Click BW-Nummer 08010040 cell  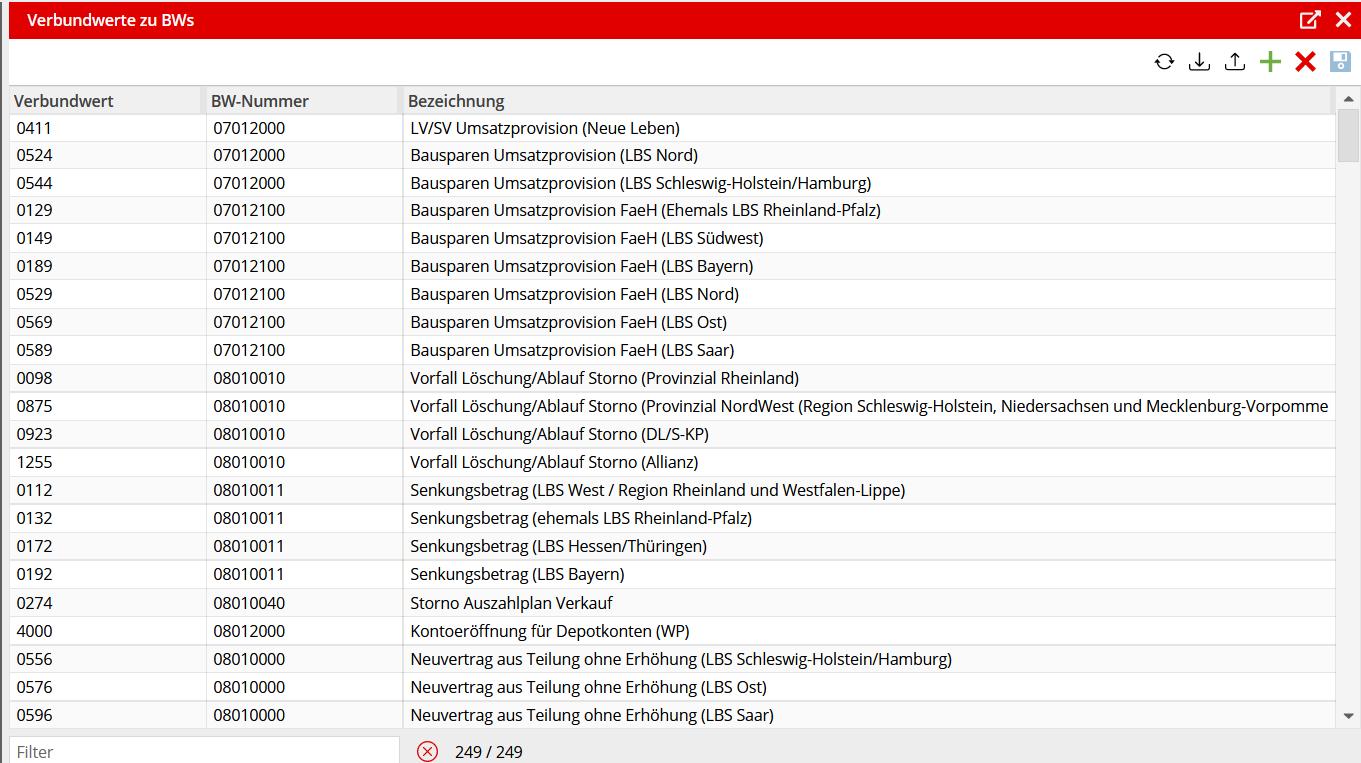pyautogui.click(x=304, y=603)
